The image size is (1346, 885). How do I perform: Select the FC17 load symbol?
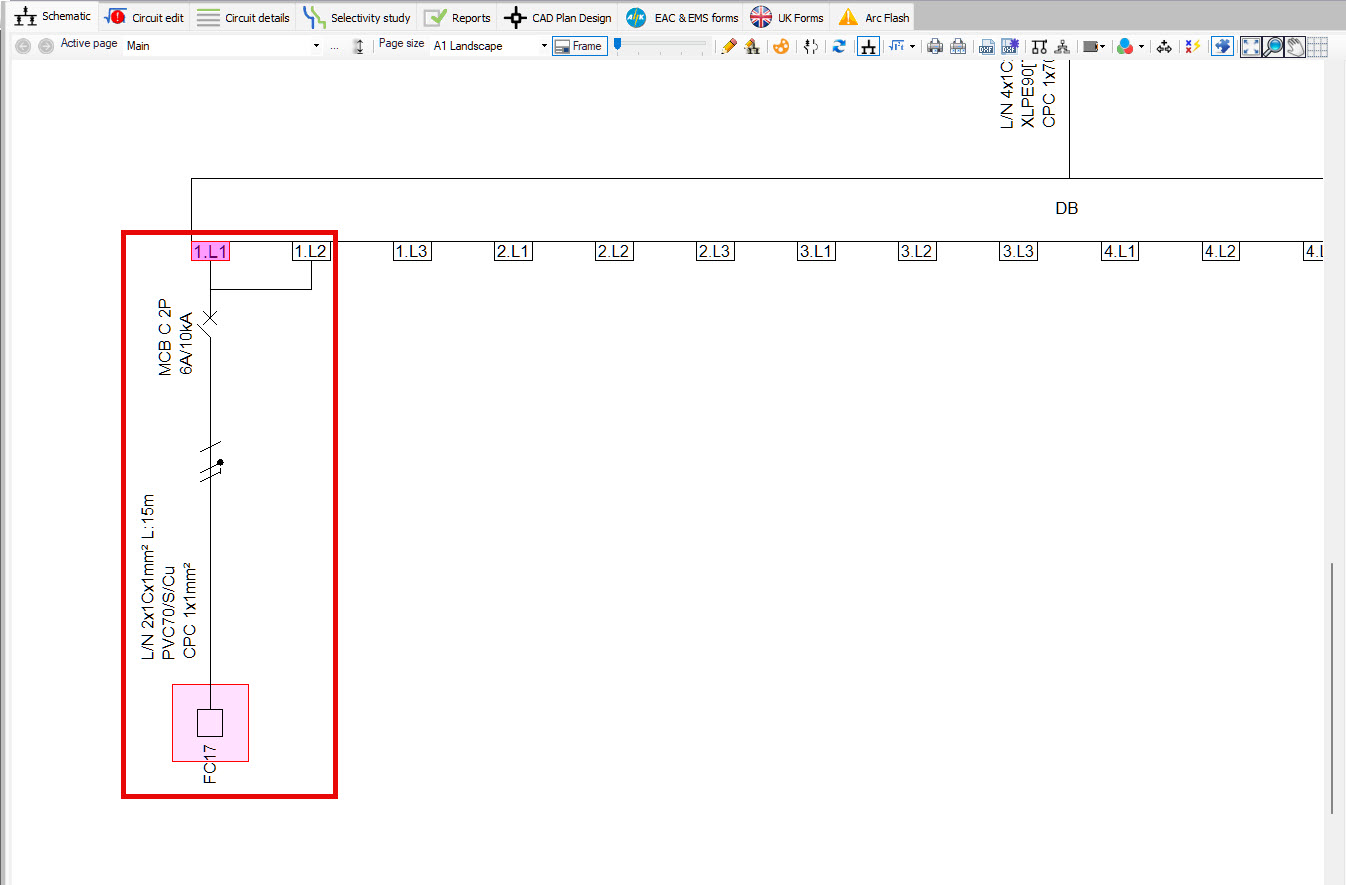(x=210, y=723)
